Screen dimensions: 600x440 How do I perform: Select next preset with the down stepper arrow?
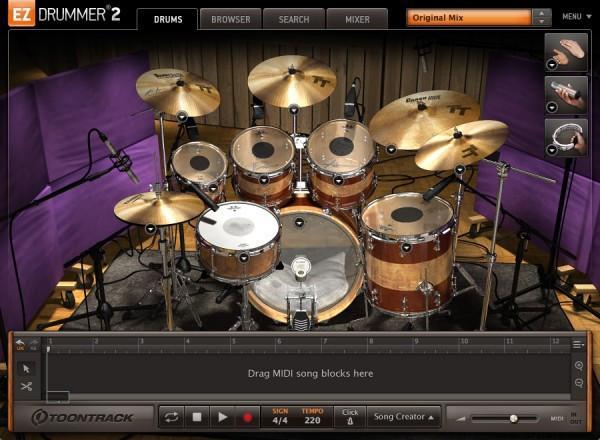pyautogui.click(x=541, y=22)
